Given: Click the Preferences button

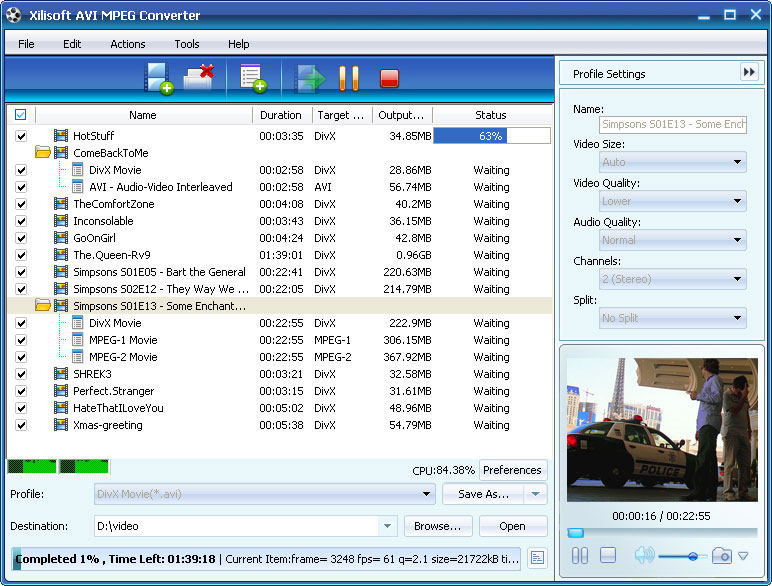Looking at the screenshot, I should pos(512,470).
